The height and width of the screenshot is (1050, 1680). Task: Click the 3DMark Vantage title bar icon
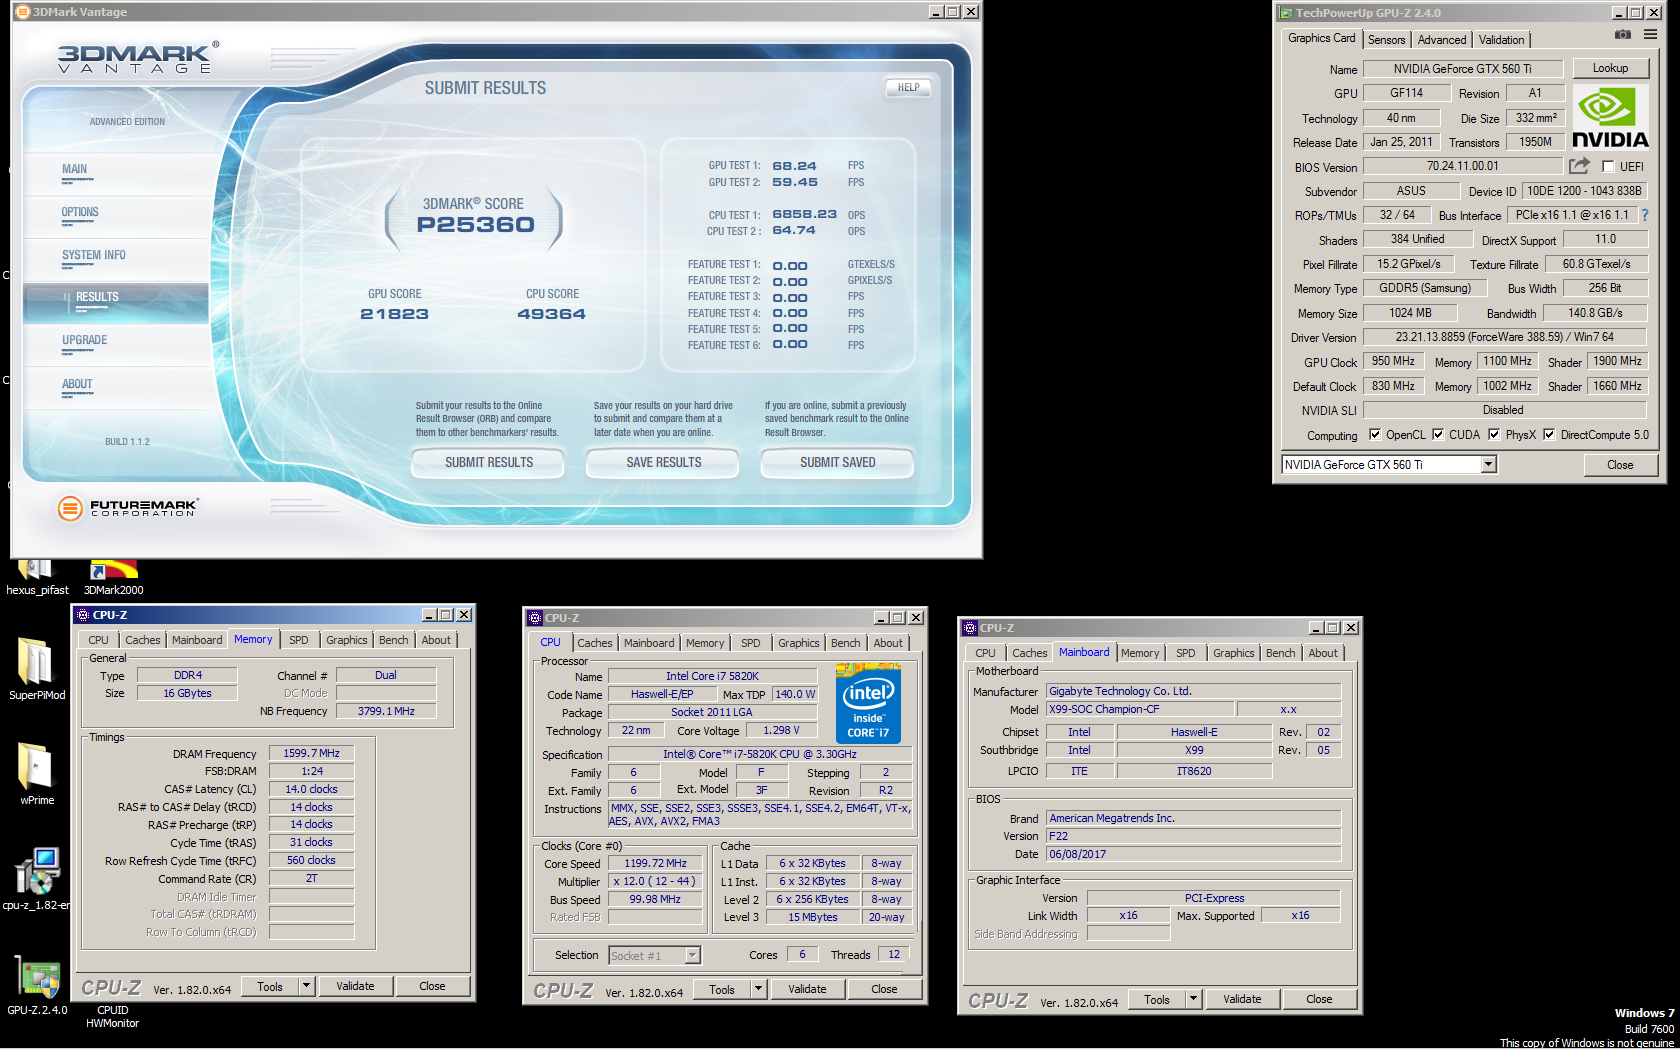22,12
